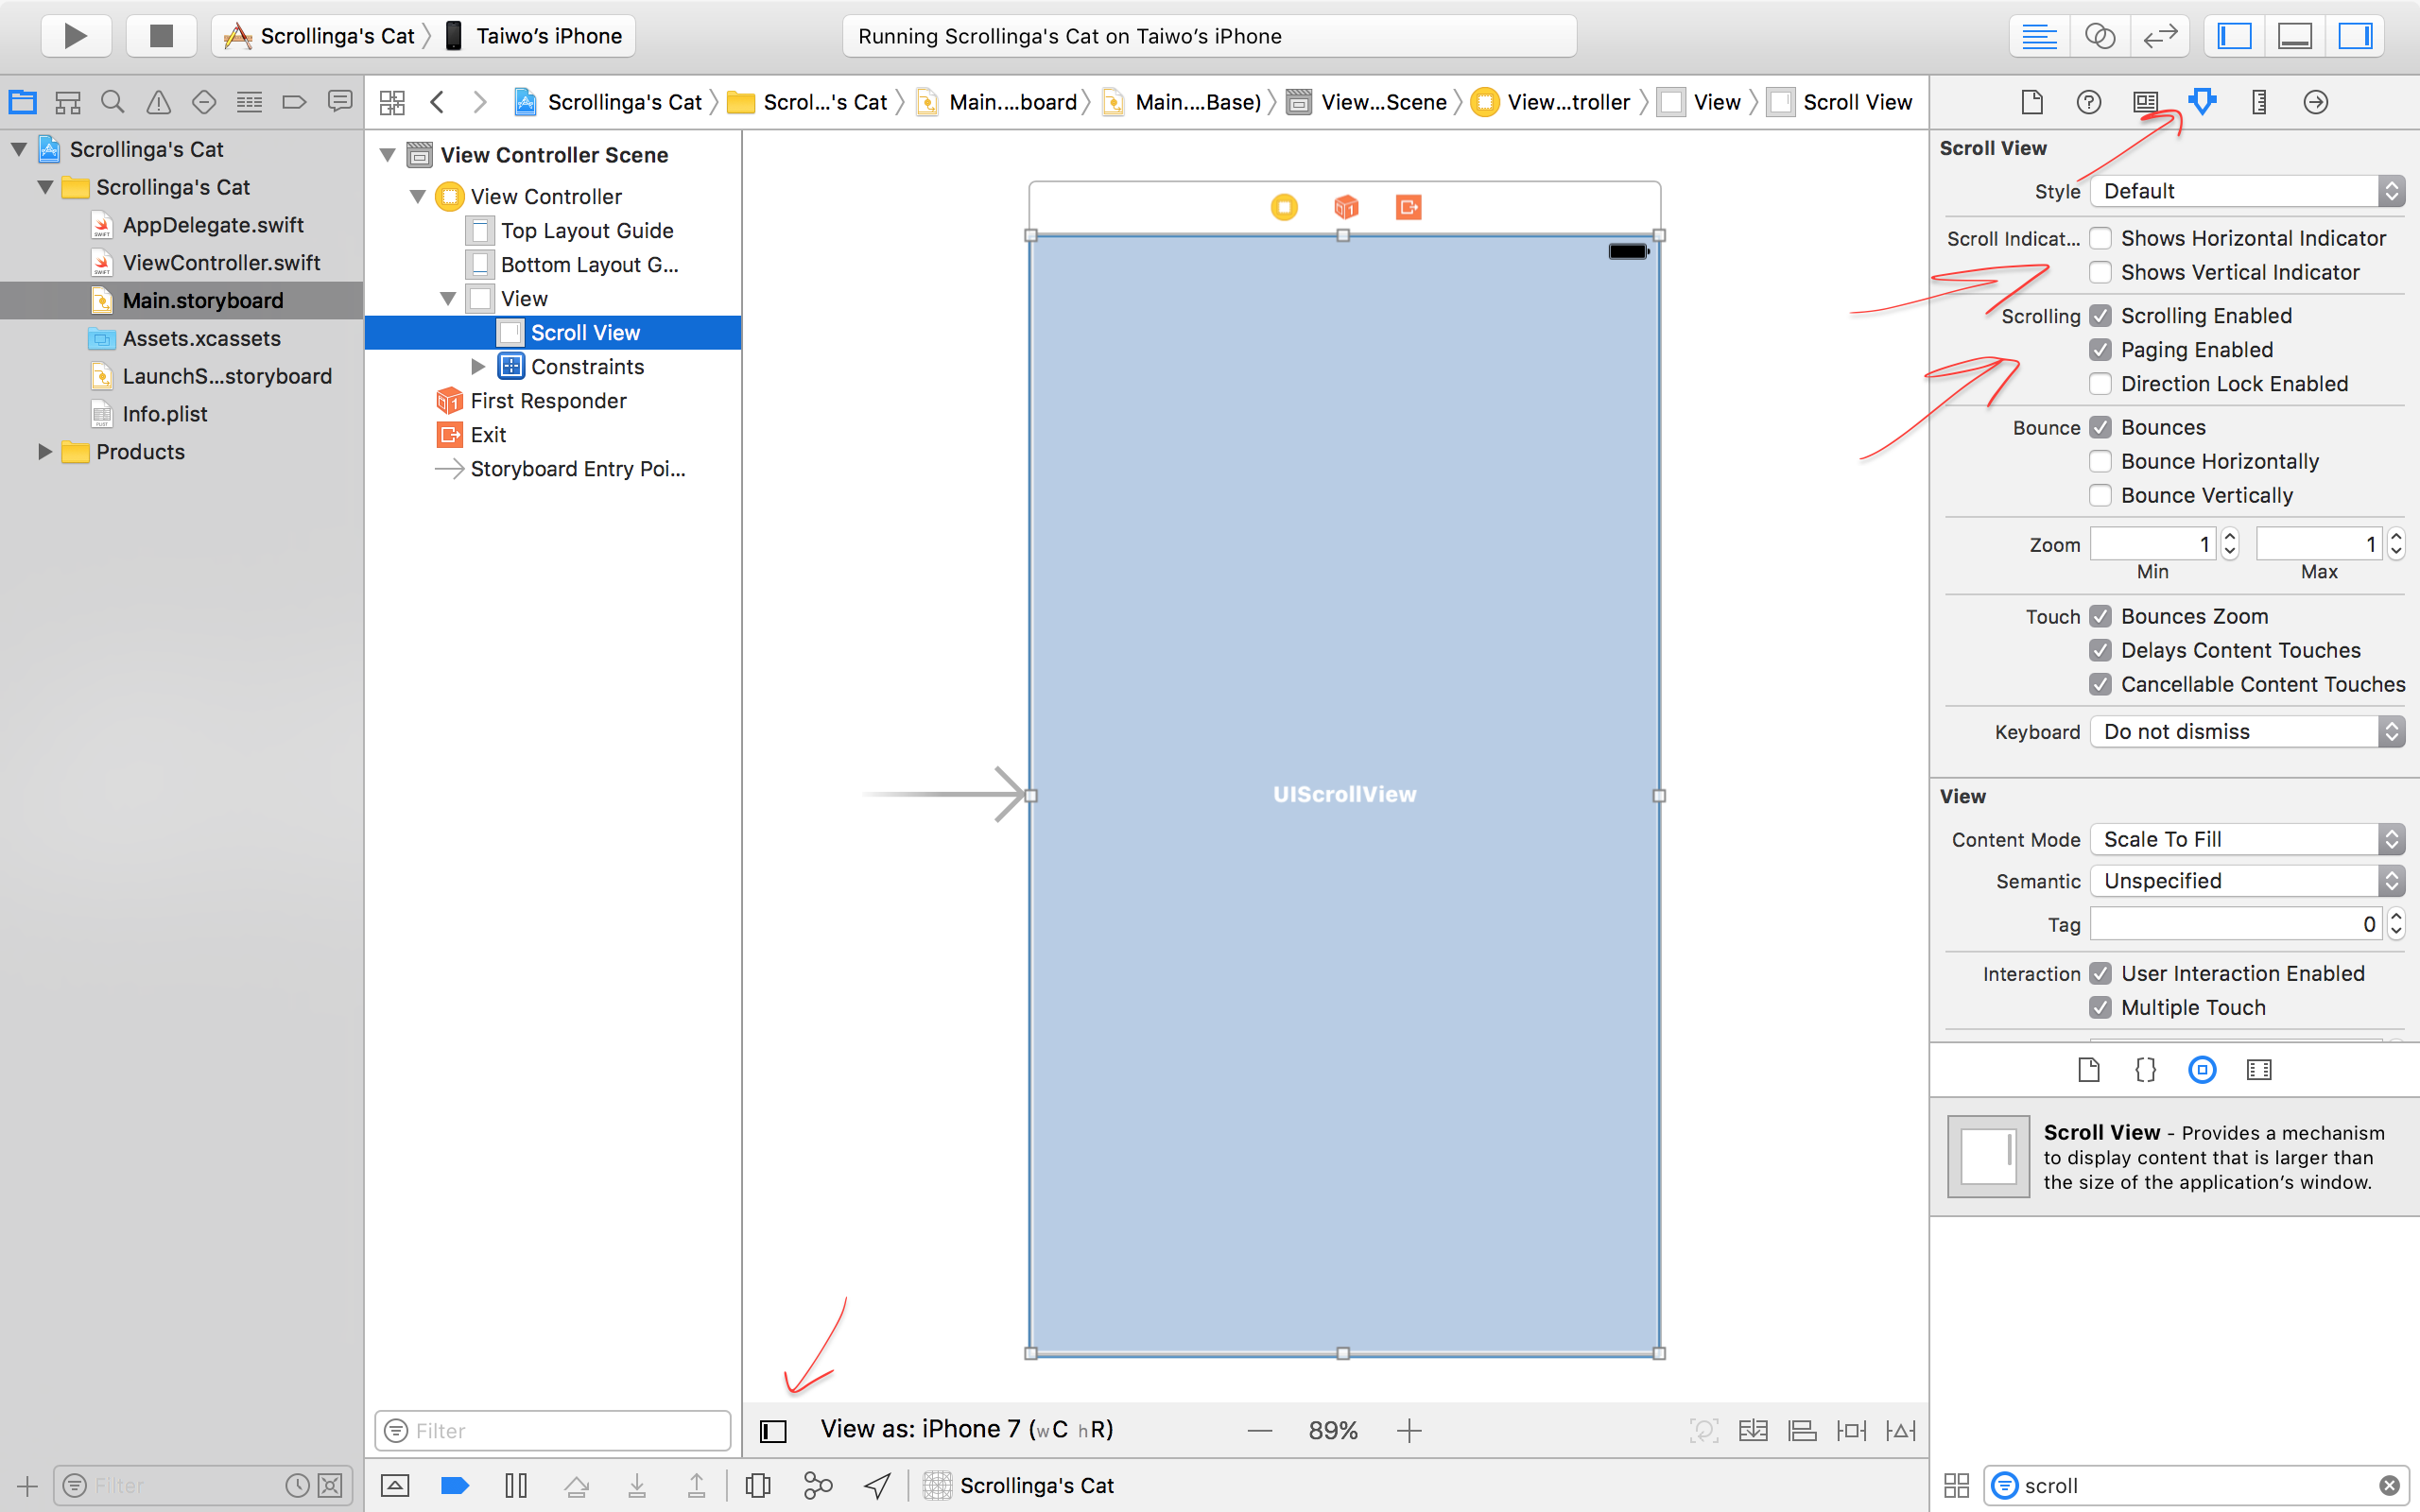Click View as: iPhone 7 device button
This screenshot has width=2420, height=1512.
click(966, 1429)
